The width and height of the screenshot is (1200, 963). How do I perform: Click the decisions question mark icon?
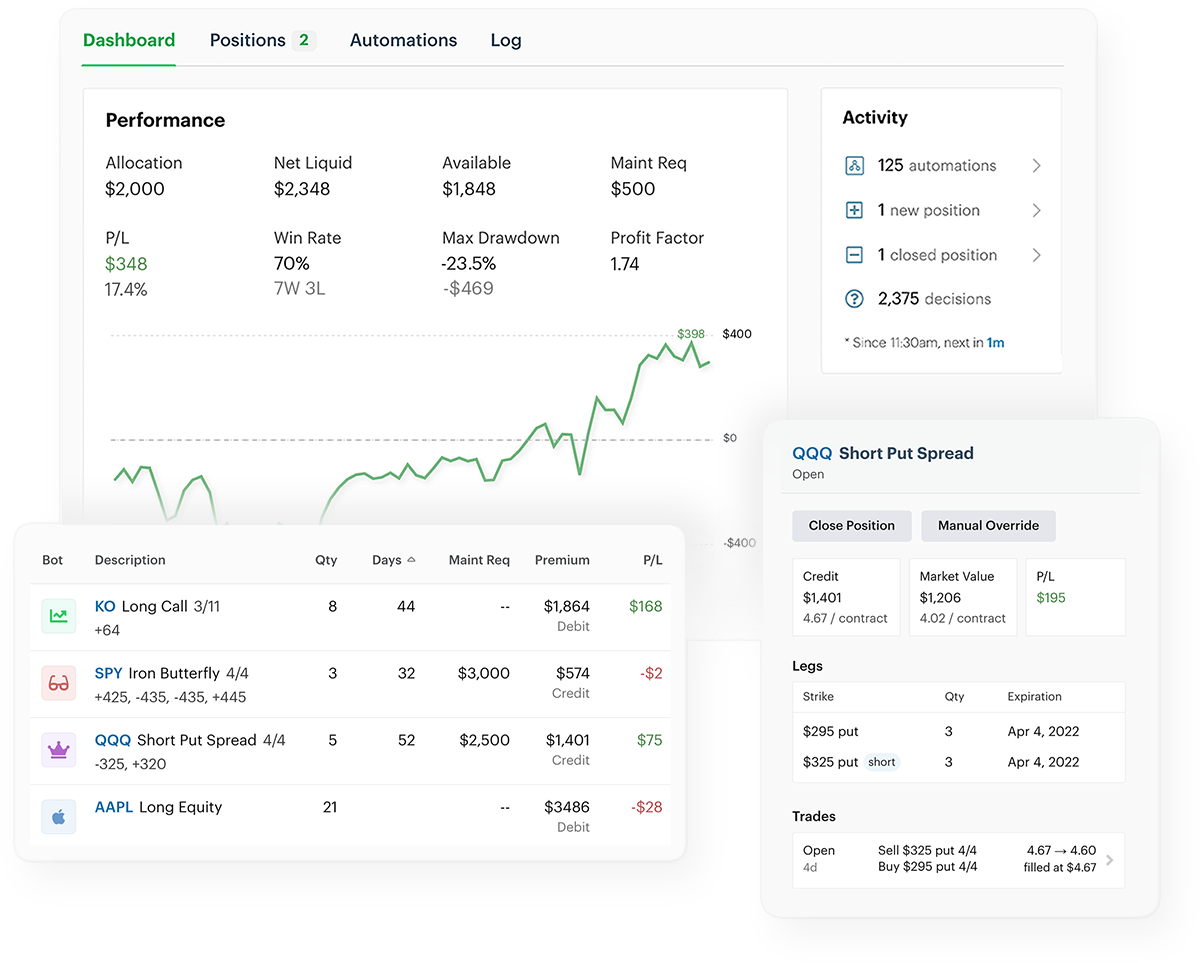point(853,299)
